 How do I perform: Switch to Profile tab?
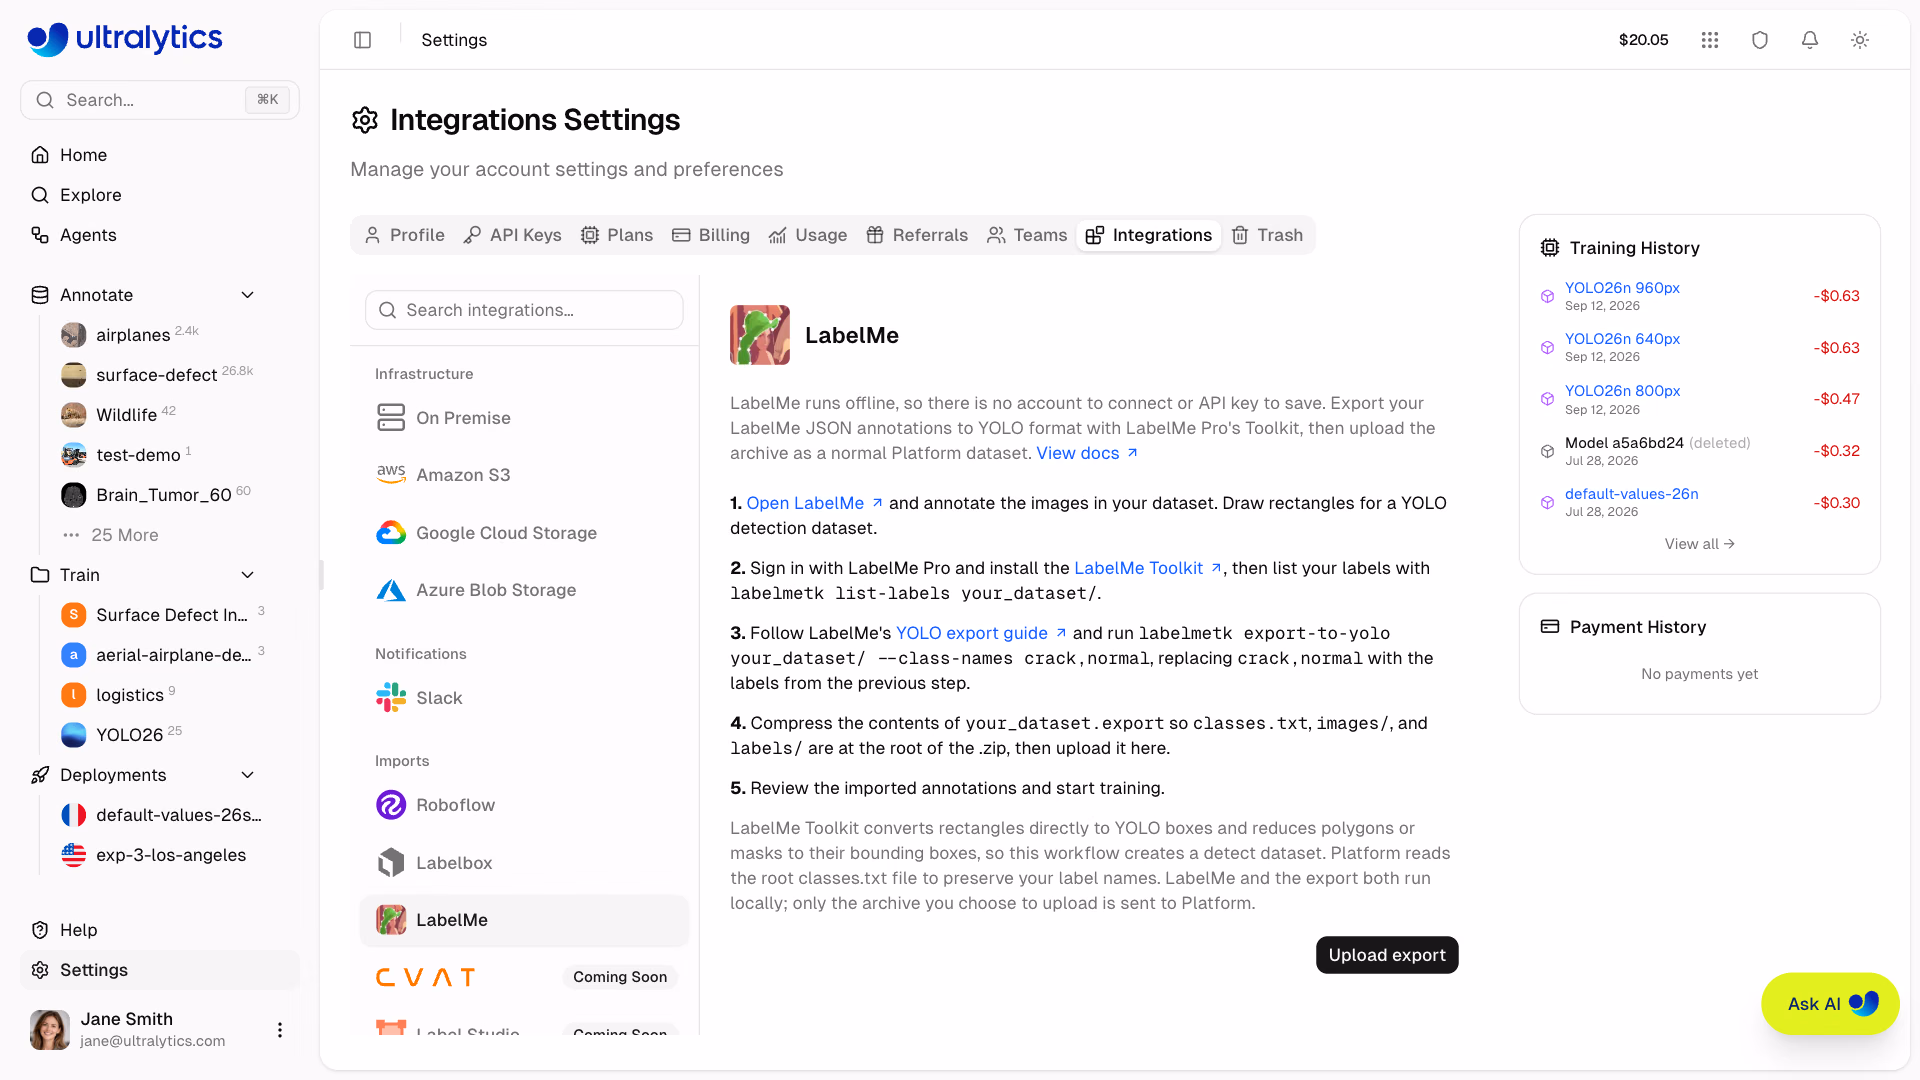(404, 235)
